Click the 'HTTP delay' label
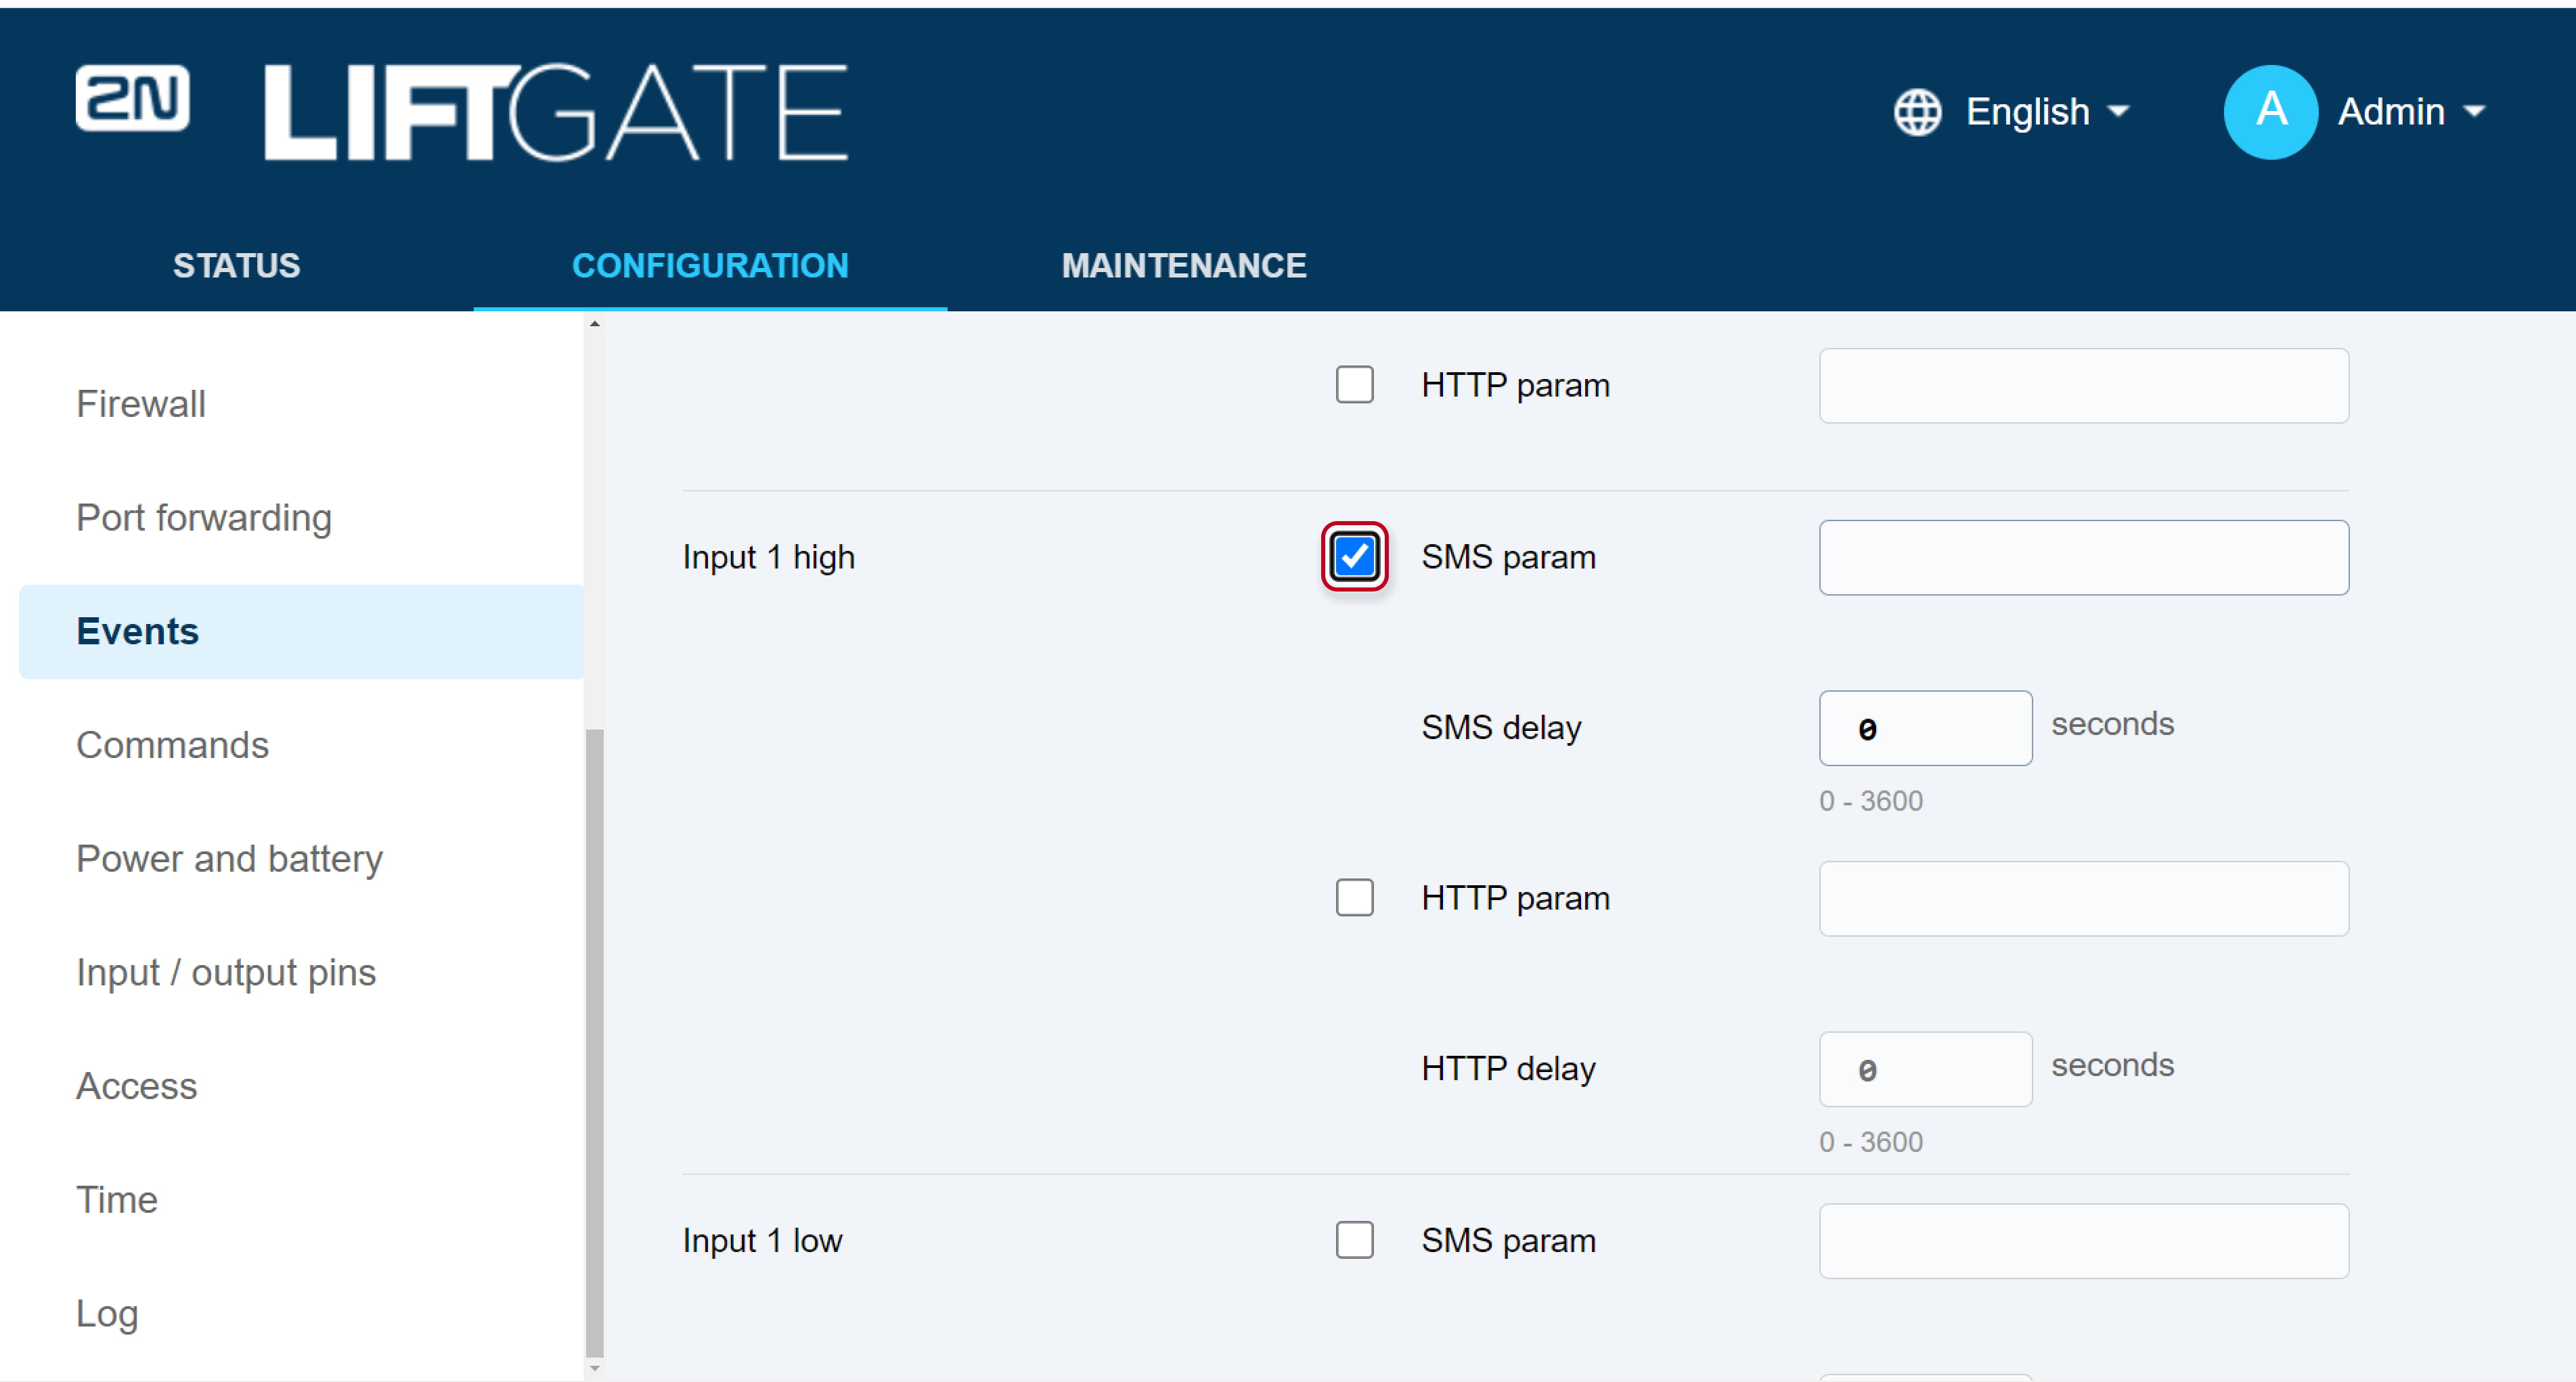2576x1382 pixels. (x=1508, y=1069)
